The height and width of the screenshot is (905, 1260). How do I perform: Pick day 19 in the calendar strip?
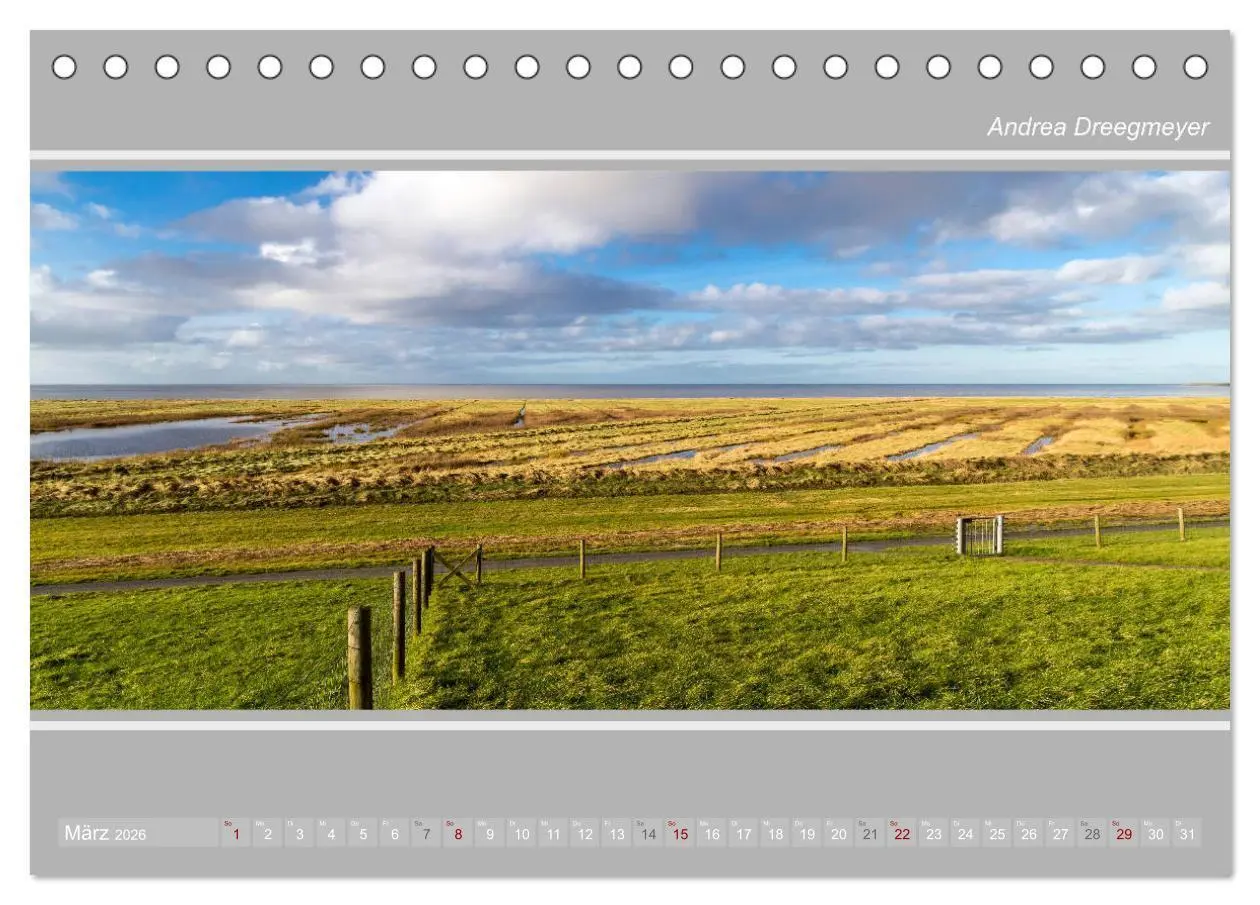click(x=807, y=833)
